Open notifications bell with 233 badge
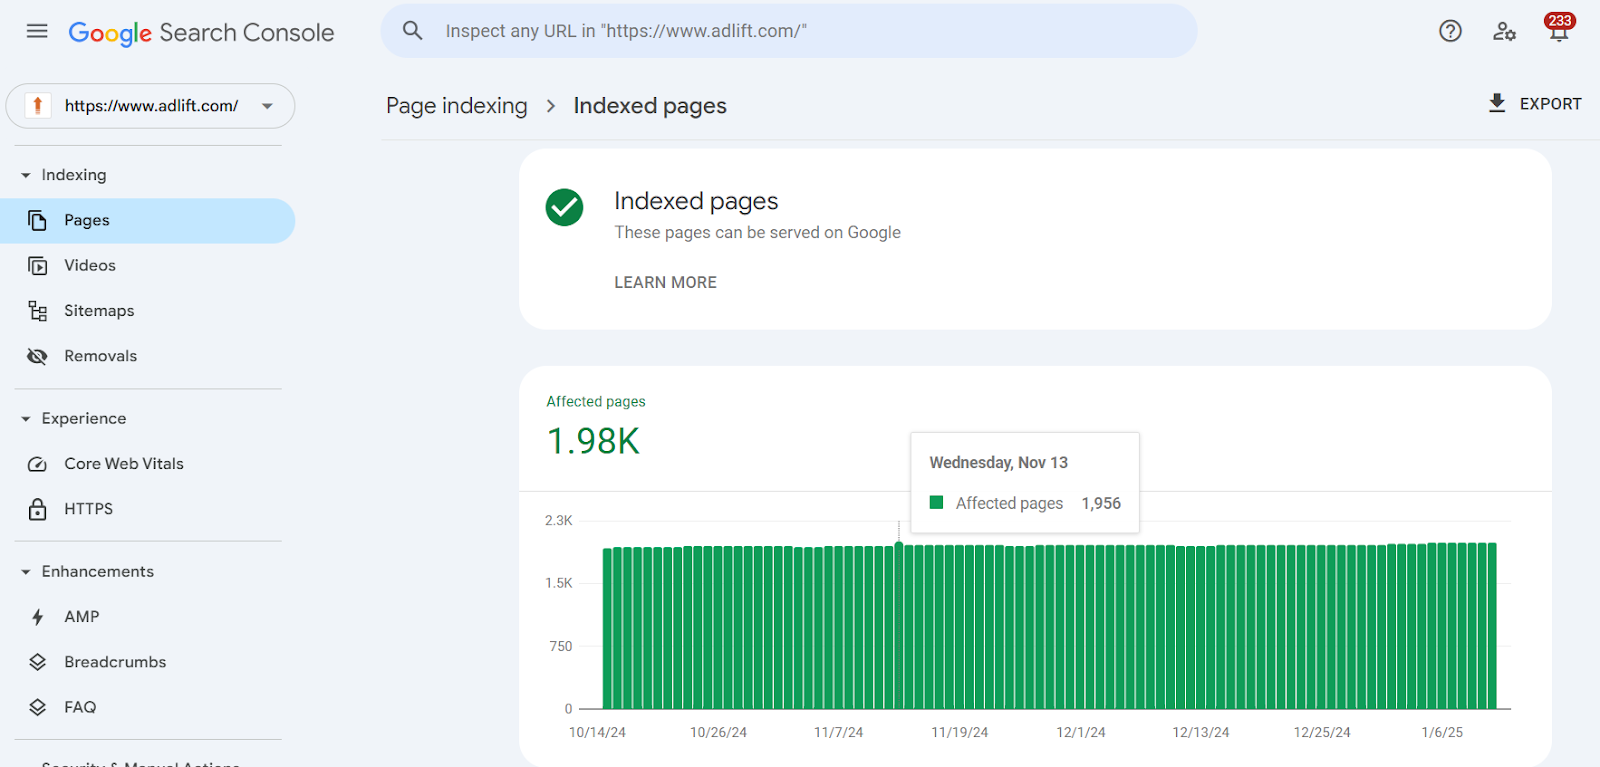This screenshot has width=1600, height=767. pyautogui.click(x=1559, y=28)
